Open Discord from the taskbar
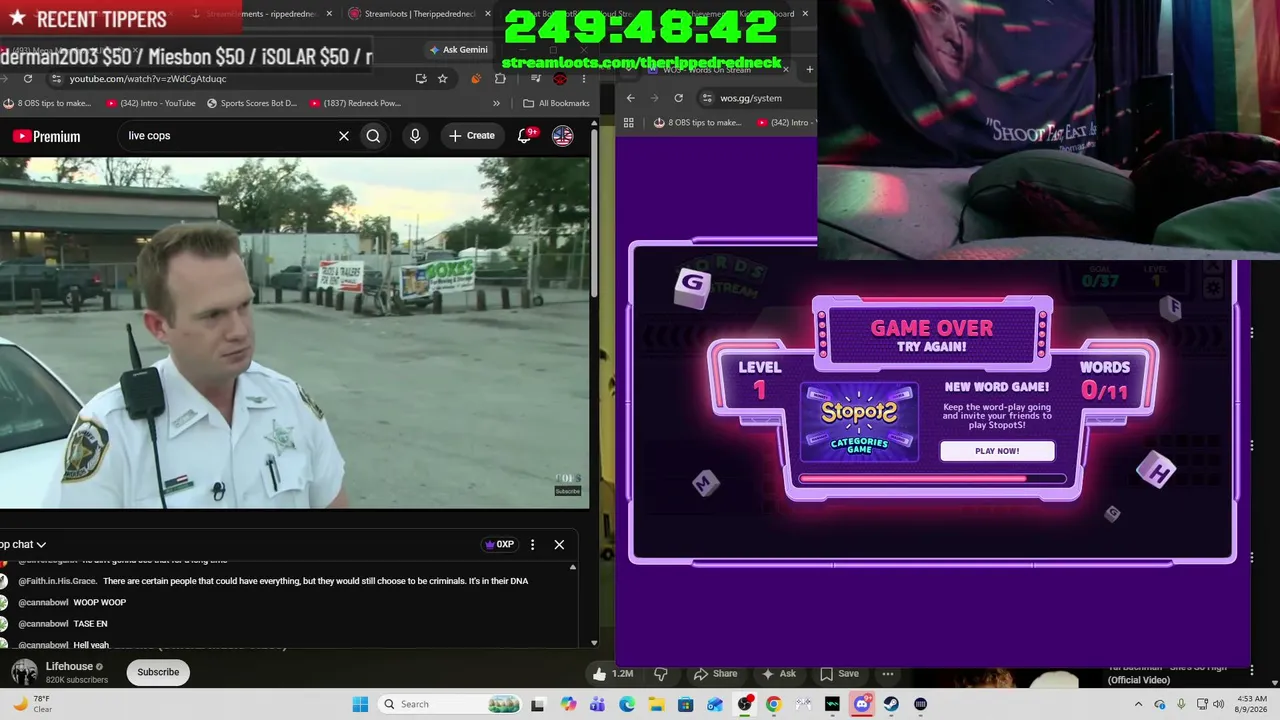 862,704
